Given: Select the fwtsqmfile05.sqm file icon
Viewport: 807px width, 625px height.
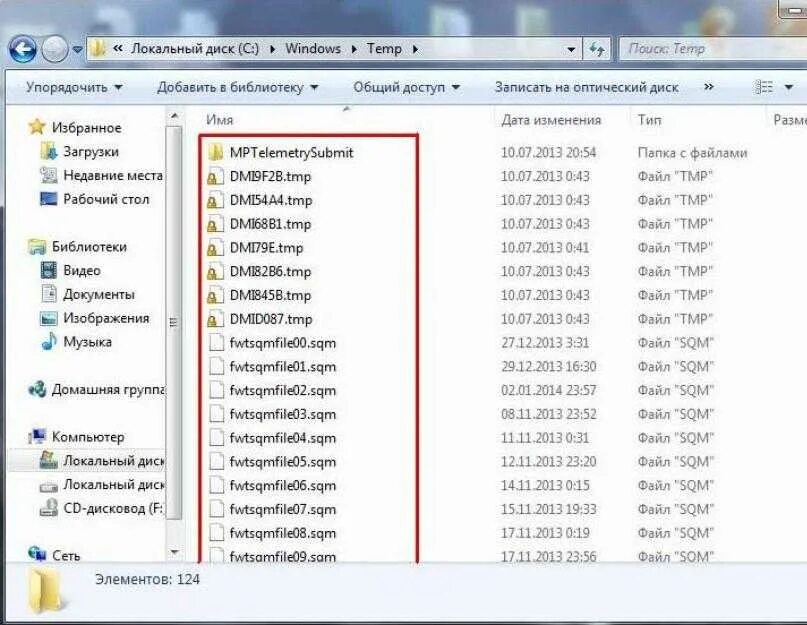Looking at the screenshot, I should tap(217, 461).
